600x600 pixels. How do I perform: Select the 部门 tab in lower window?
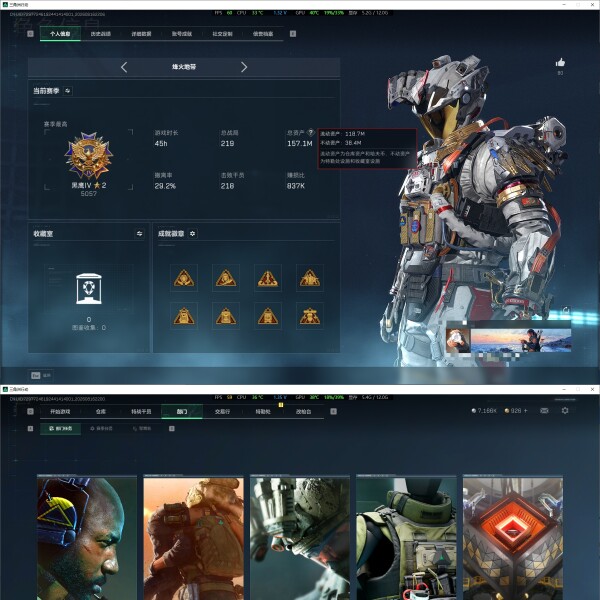click(x=182, y=411)
